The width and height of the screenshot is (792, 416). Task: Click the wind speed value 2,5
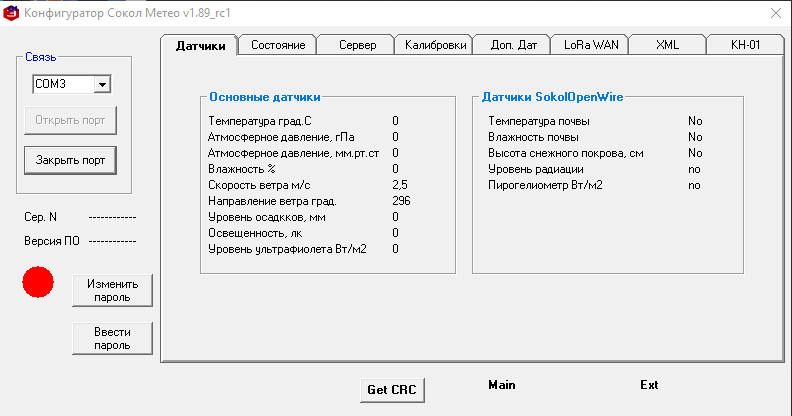(x=400, y=185)
